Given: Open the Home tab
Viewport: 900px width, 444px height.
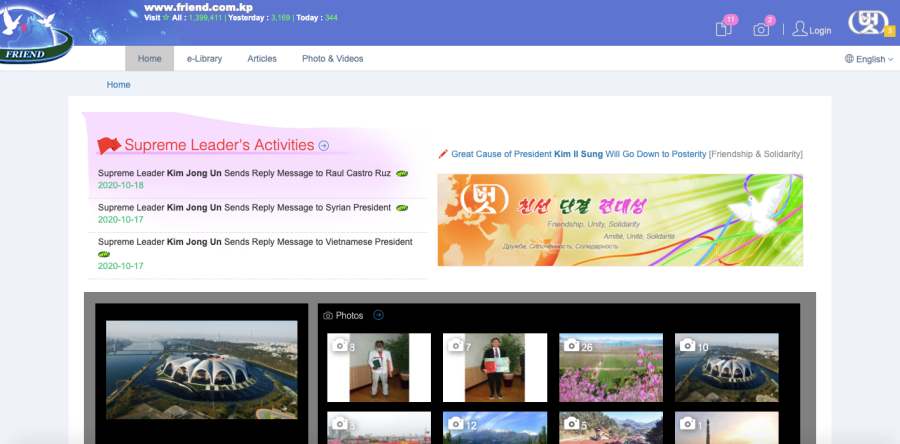Looking at the screenshot, I should 149,59.
